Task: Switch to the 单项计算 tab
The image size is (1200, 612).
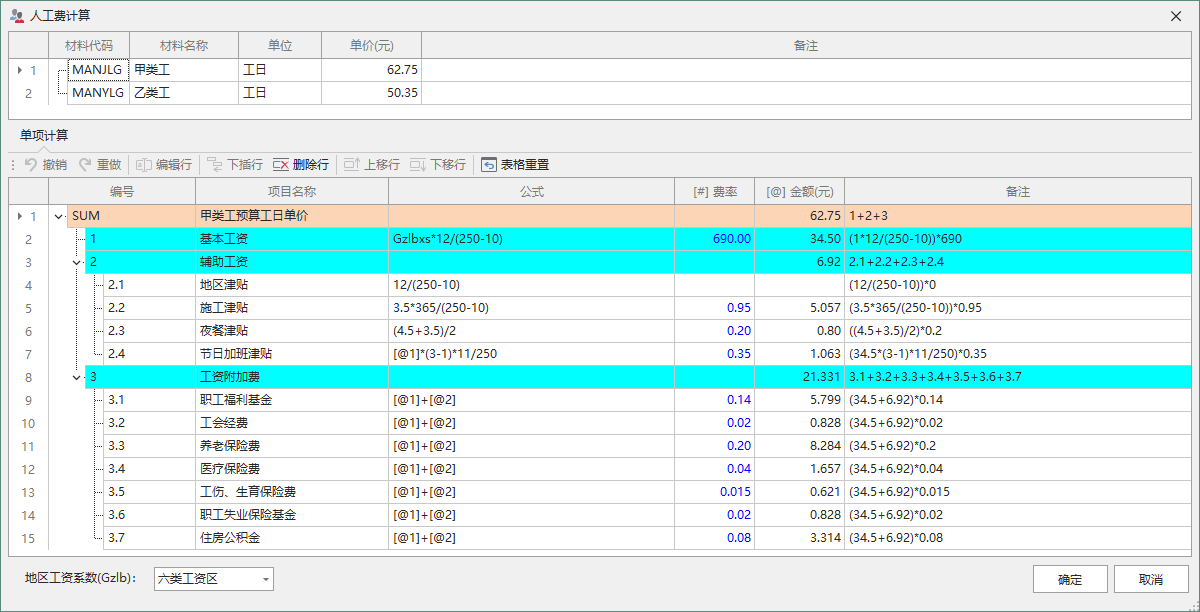Action: coord(44,136)
